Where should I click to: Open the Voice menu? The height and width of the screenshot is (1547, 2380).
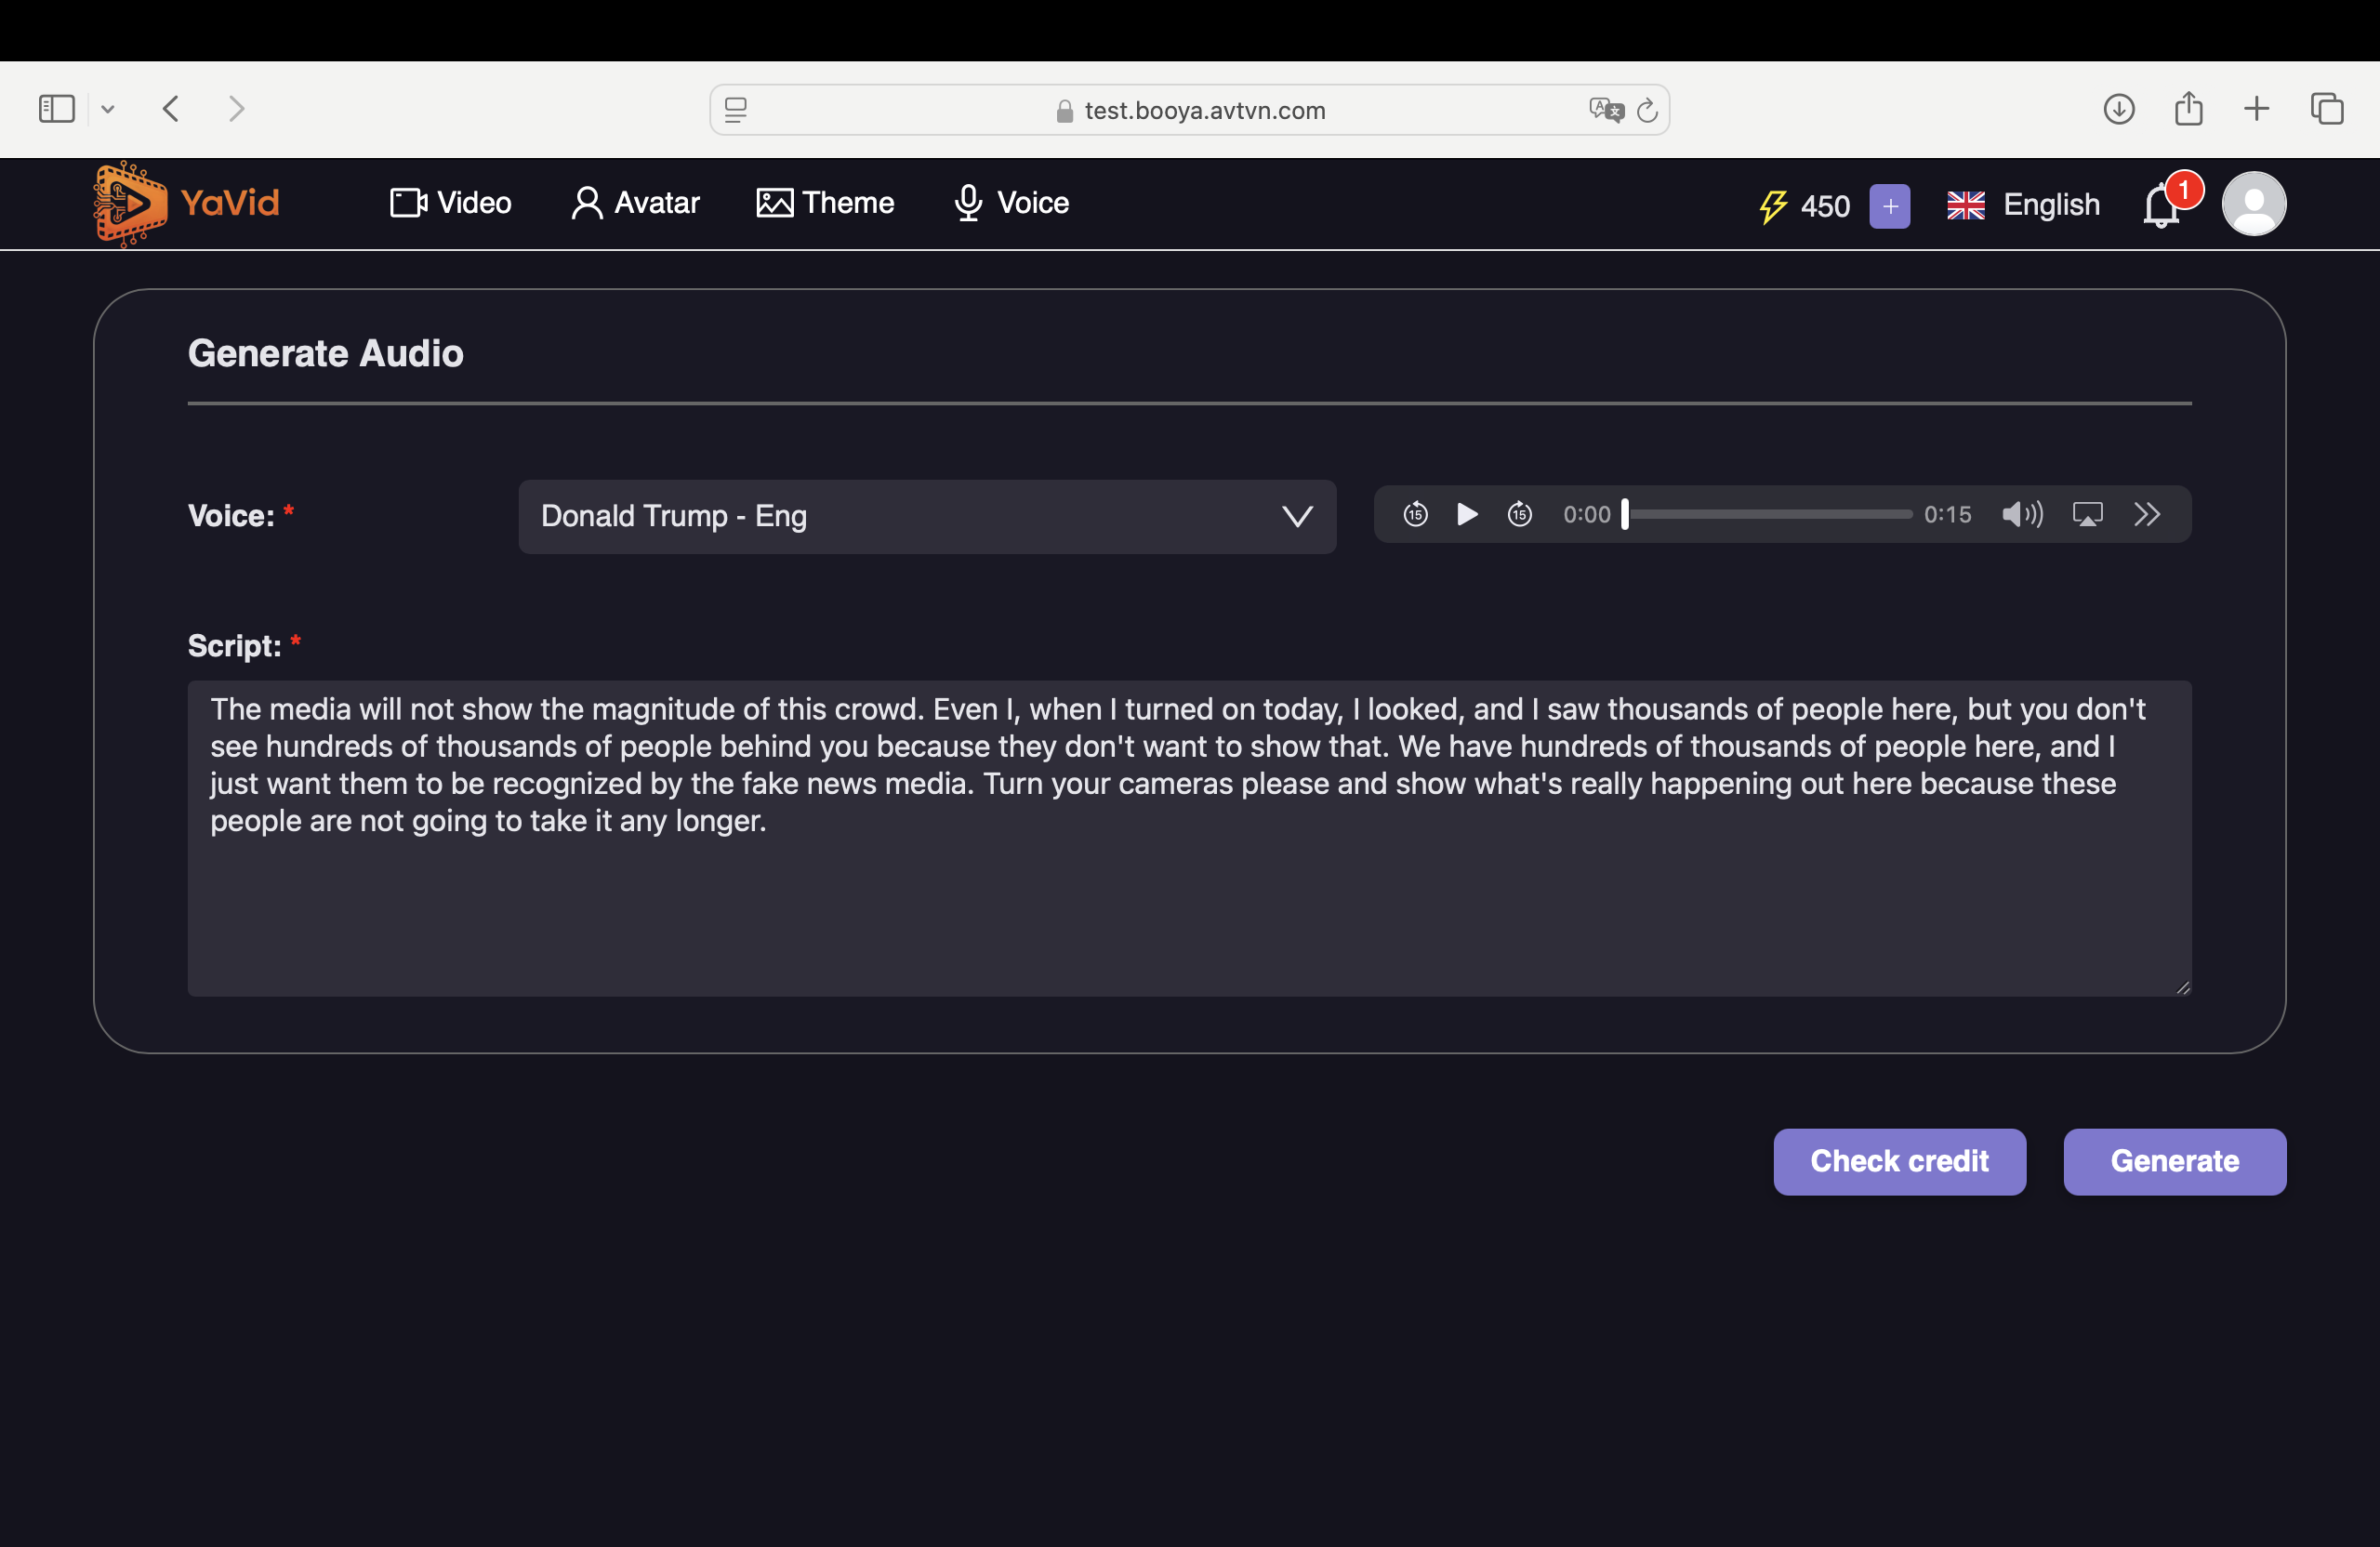tap(1011, 203)
